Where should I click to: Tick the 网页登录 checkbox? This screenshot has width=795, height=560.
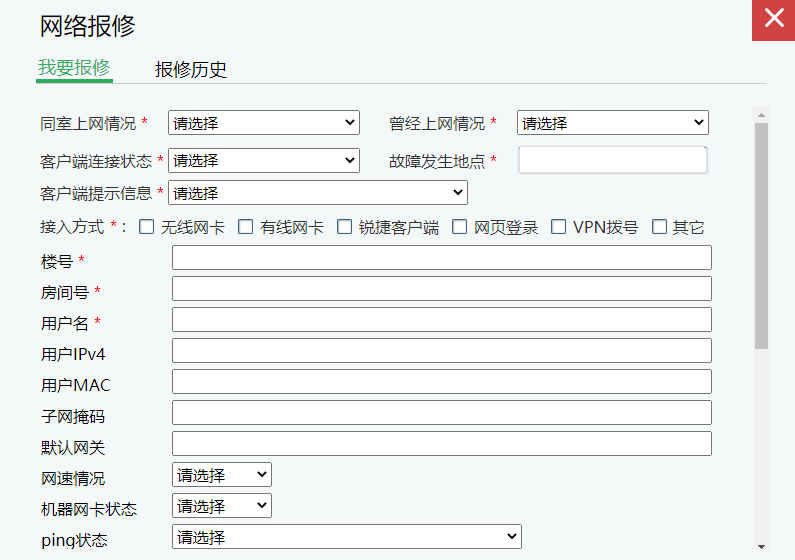pyautogui.click(x=459, y=227)
